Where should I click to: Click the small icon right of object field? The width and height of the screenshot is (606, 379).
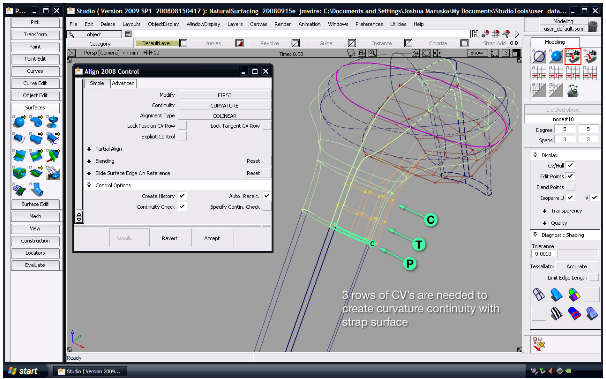(x=128, y=34)
